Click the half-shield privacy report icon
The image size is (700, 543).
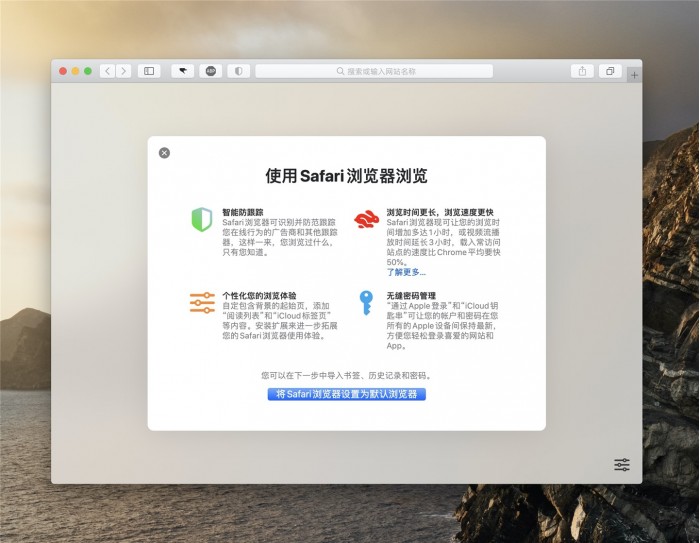point(239,71)
